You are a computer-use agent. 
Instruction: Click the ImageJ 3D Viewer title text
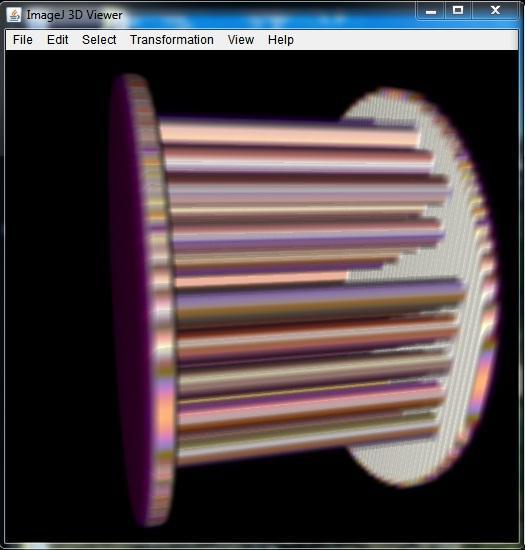pyautogui.click(x=74, y=15)
